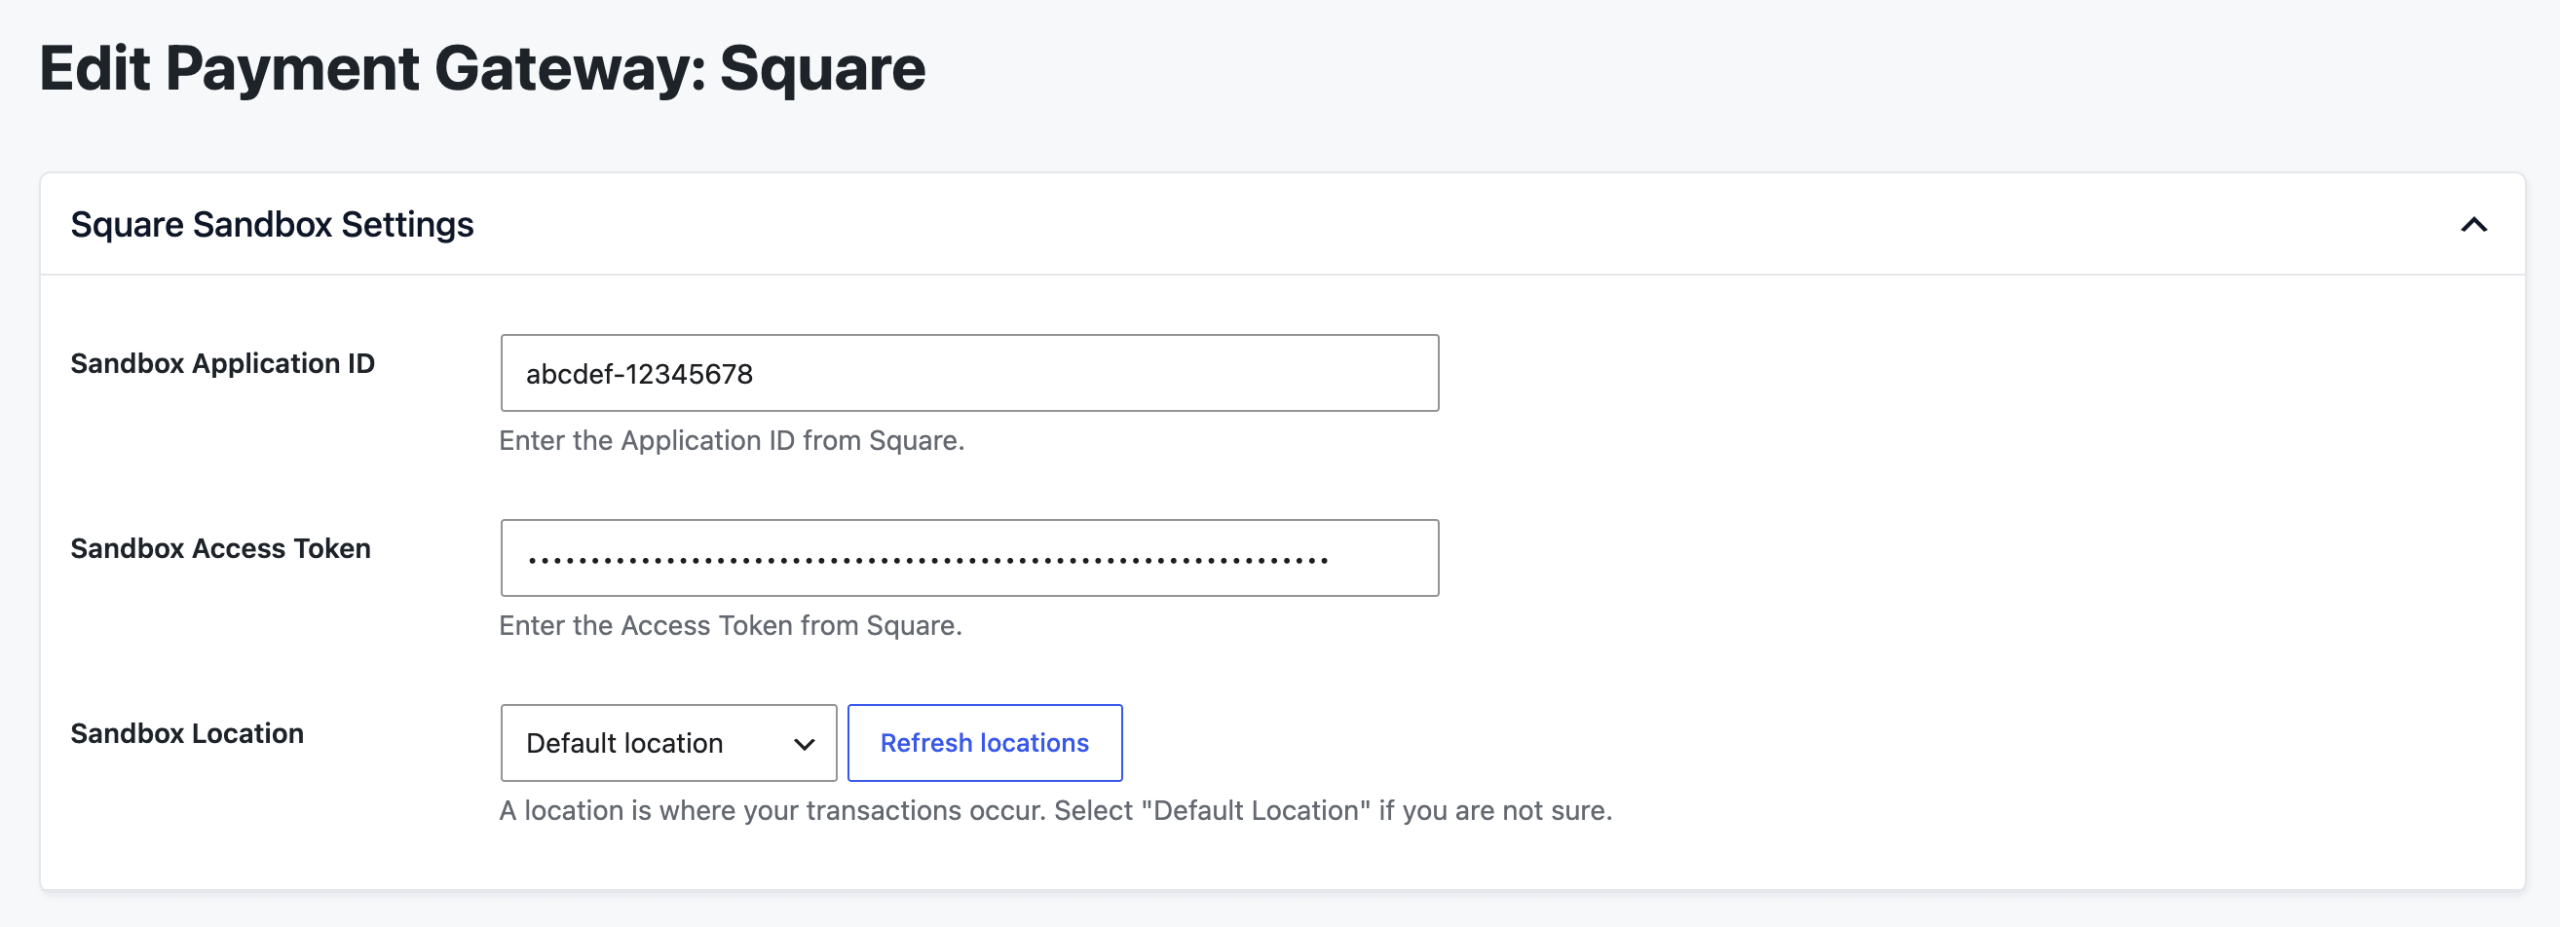The image size is (2560, 927).
Task: Click the Refresh locations button
Action: coord(984,743)
